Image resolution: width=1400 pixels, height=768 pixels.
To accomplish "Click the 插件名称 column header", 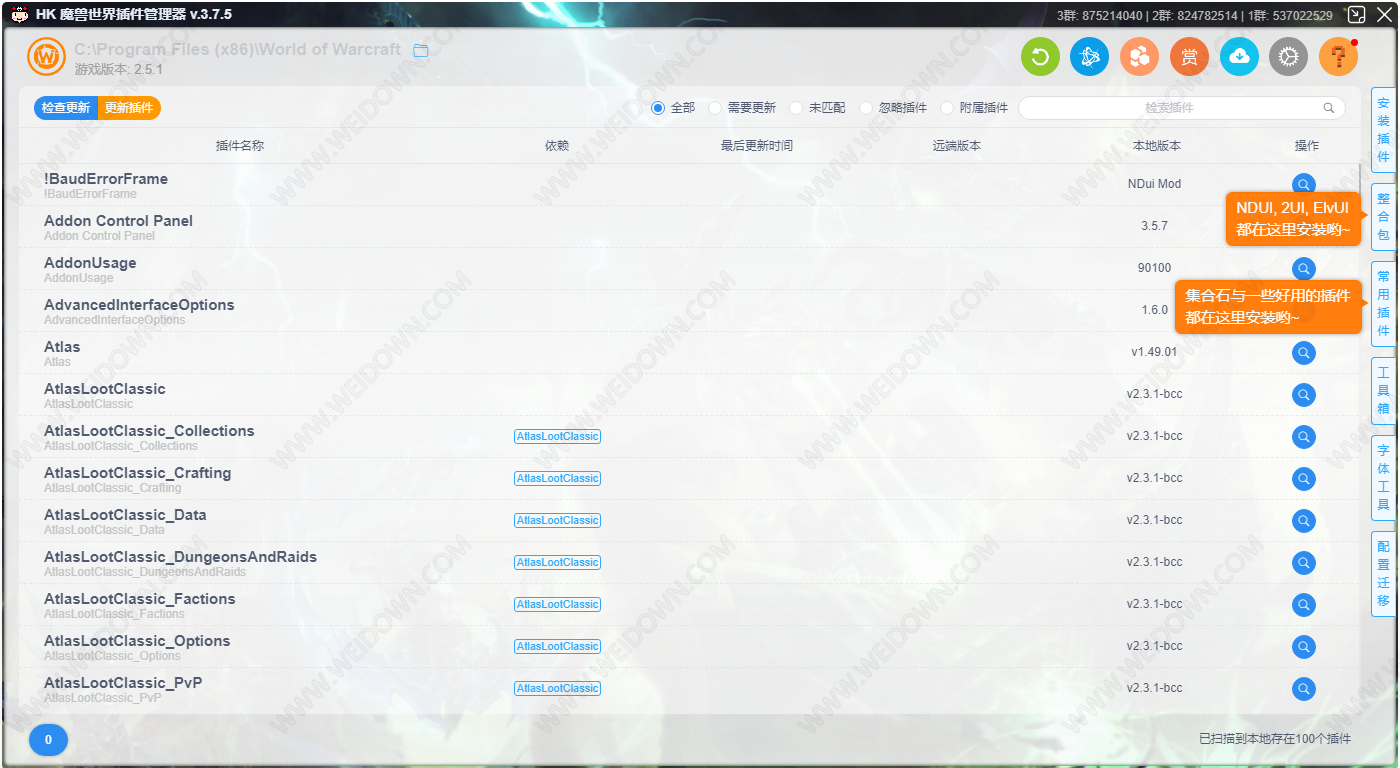I will [240, 146].
